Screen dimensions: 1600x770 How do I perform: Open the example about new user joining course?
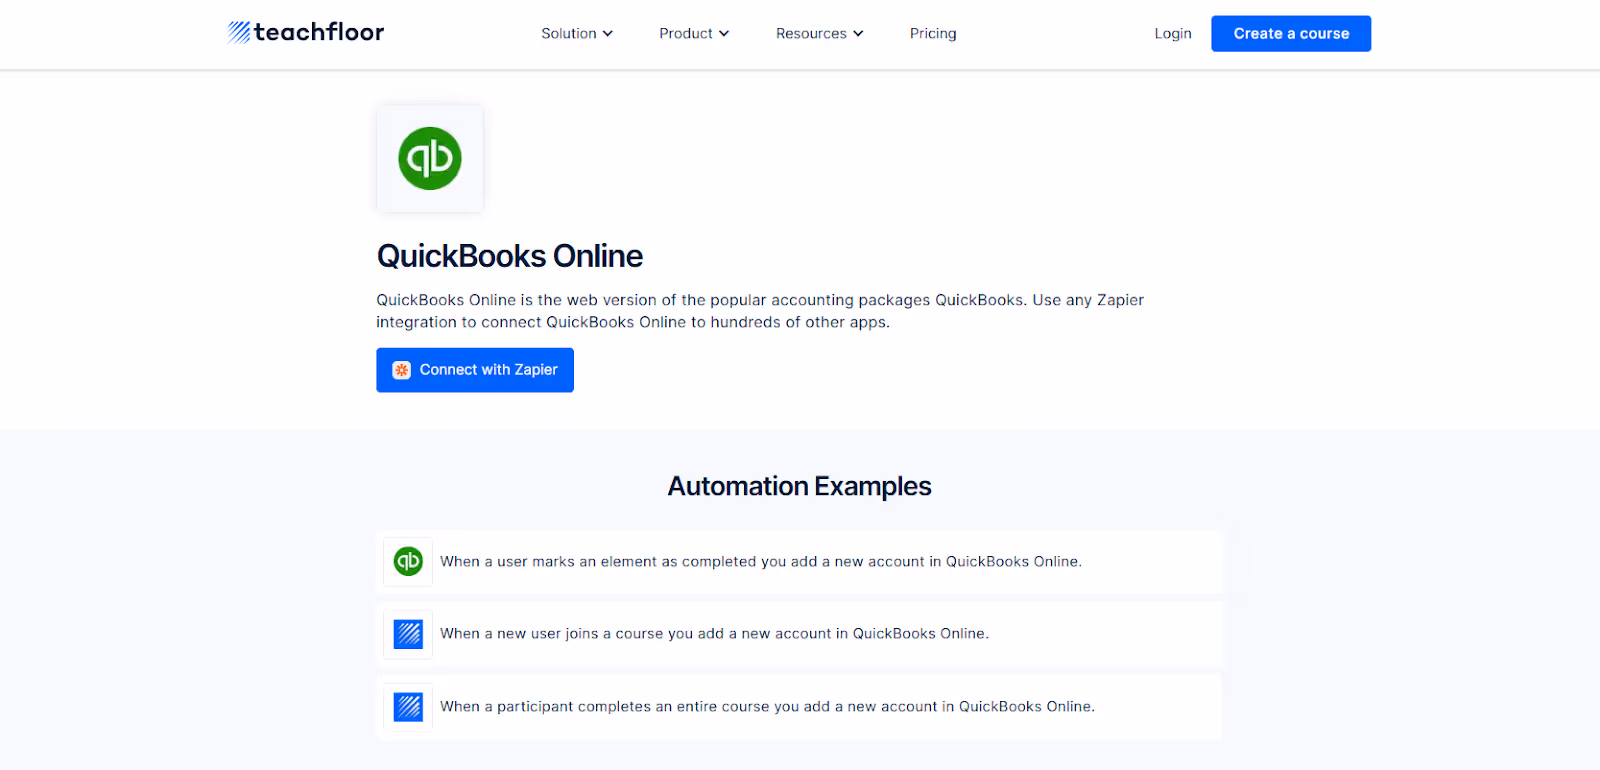tap(800, 634)
